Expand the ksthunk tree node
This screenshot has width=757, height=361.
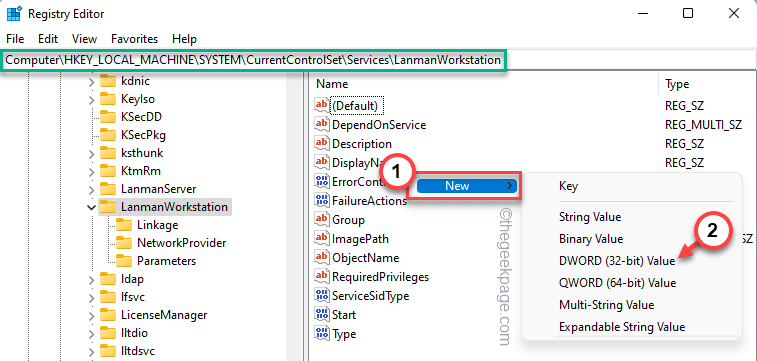91,154
